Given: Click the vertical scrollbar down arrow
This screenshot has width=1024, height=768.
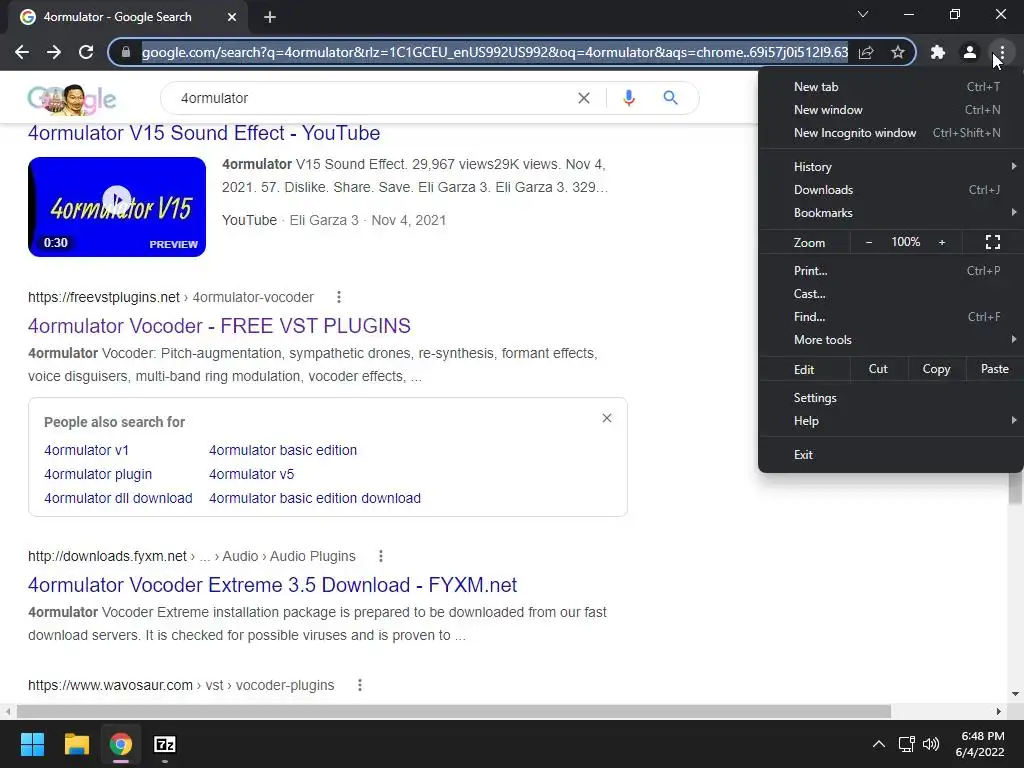Looking at the screenshot, I should (x=1016, y=694).
